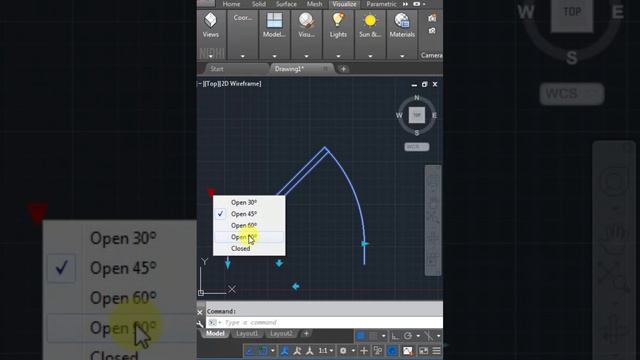Open the 1:1 annotation scale dropdown

[x=325, y=351]
